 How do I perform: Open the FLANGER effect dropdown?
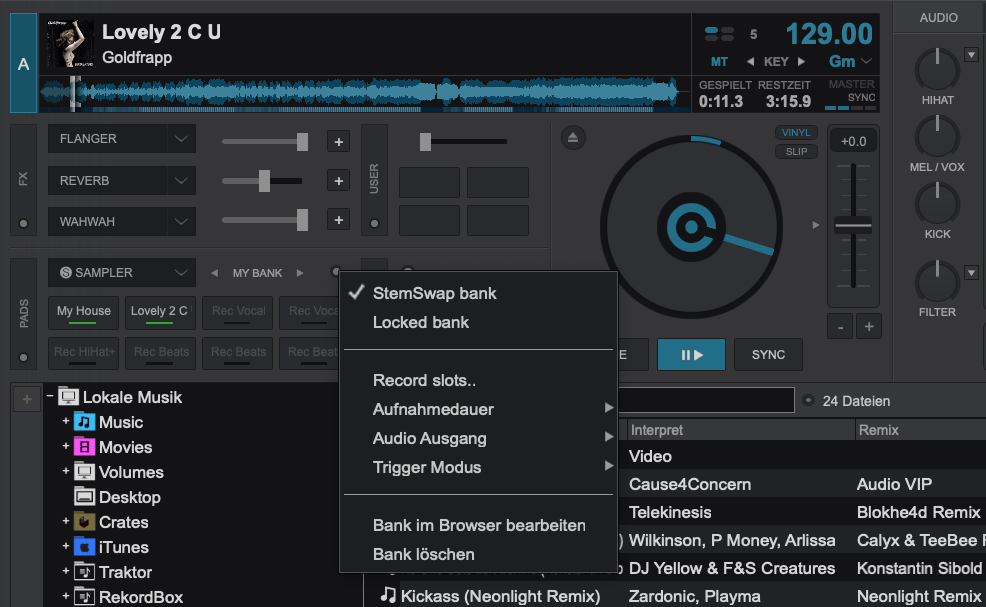coord(121,139)
